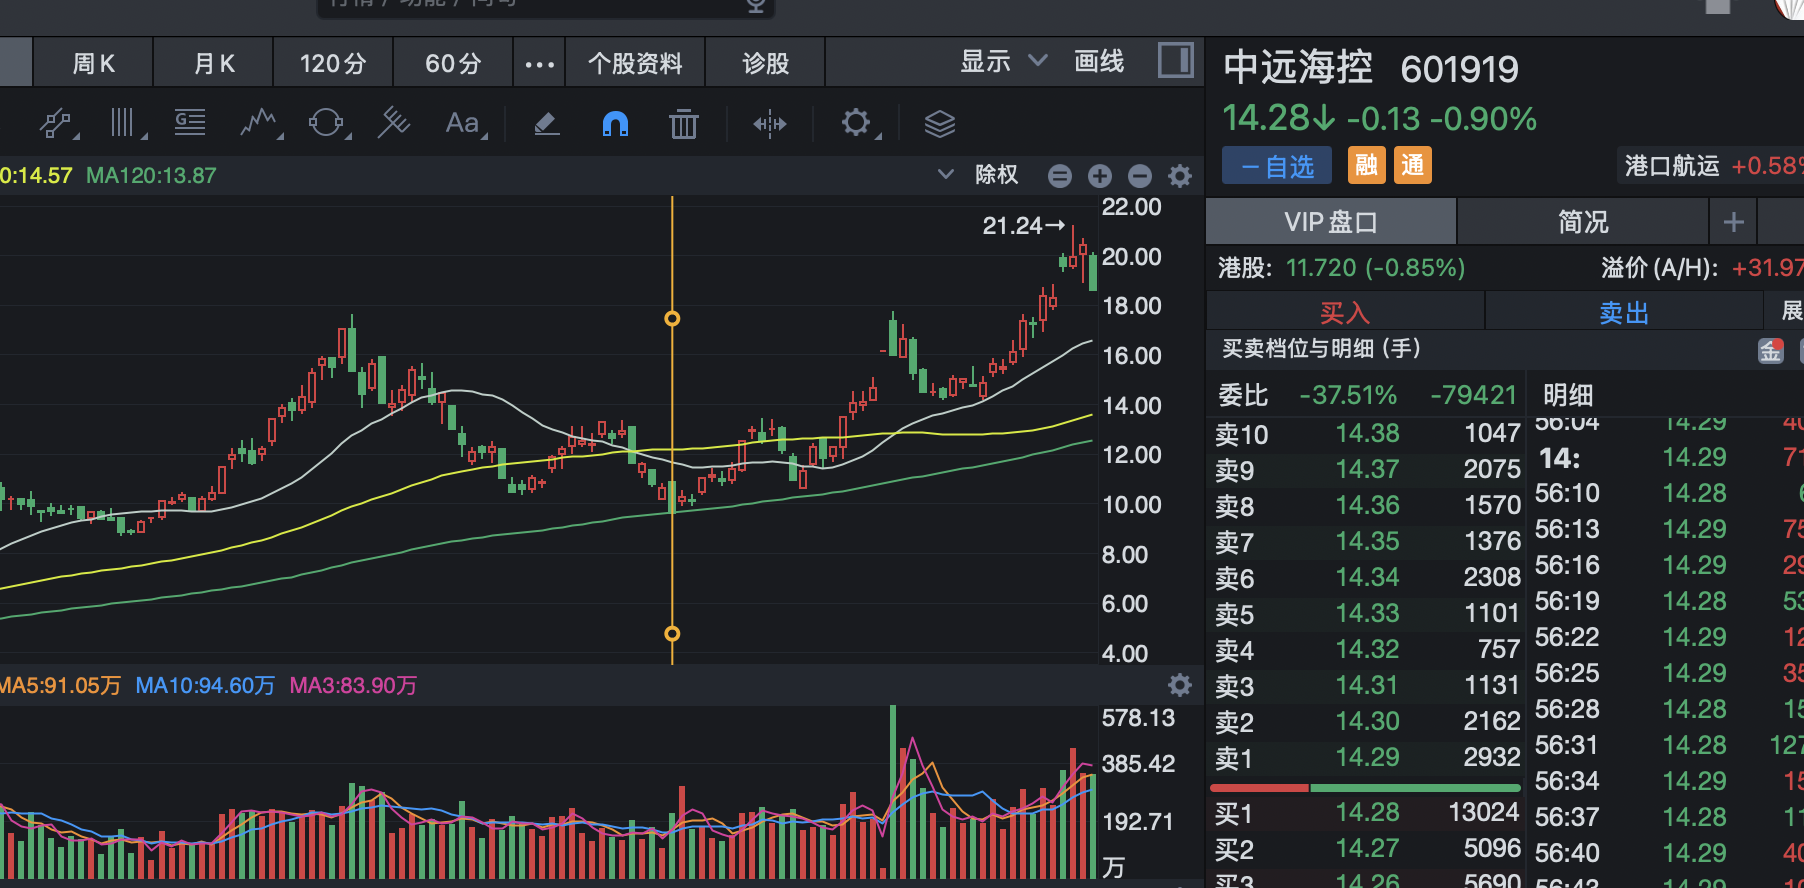Toggle the side panel layout icon
1804x888 pixels.
1175,61
